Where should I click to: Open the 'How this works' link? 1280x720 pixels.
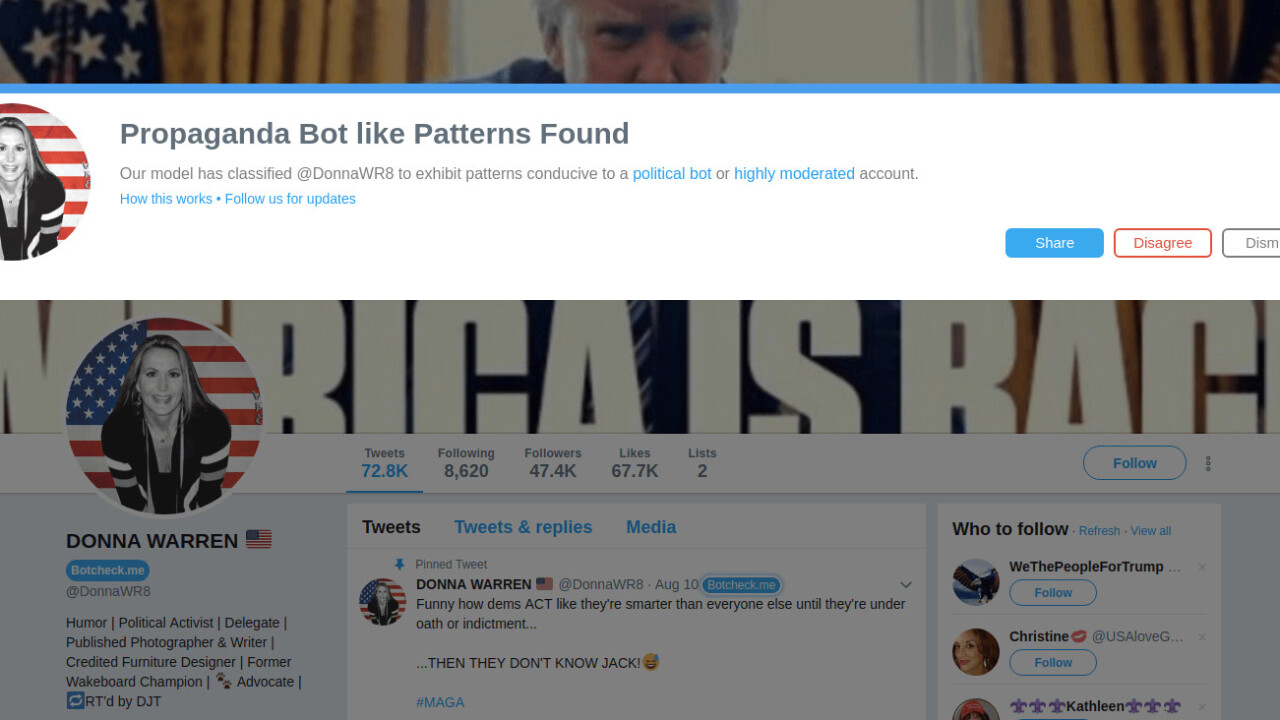point(166,199)
